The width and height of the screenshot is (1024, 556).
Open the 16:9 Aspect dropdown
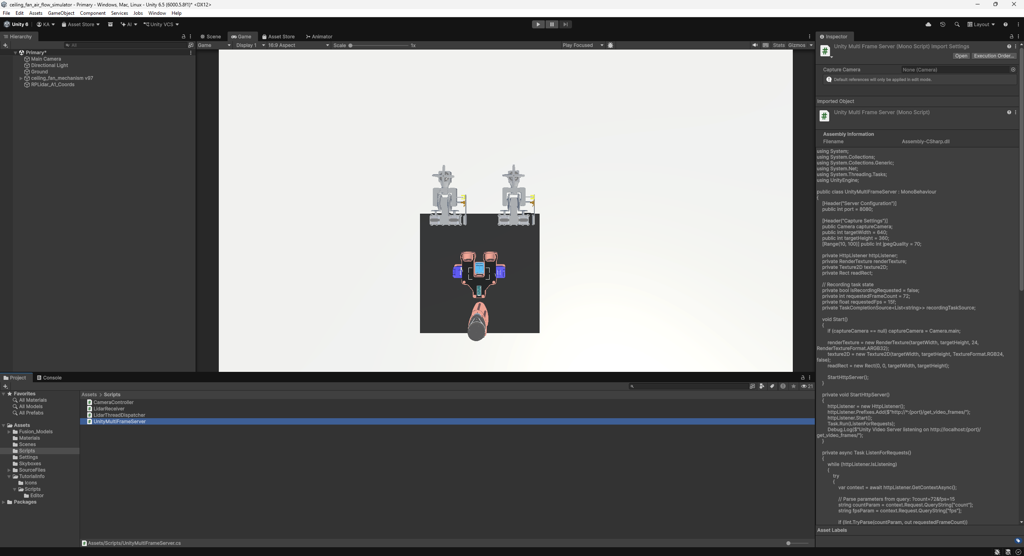tap(298, 45)
